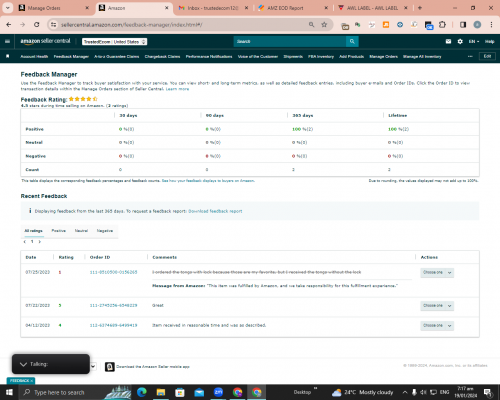Viewport: 500px width, 400px height.
Task: Click the bookmark icon in the favorites bar
Action: (x=8, y=56)
